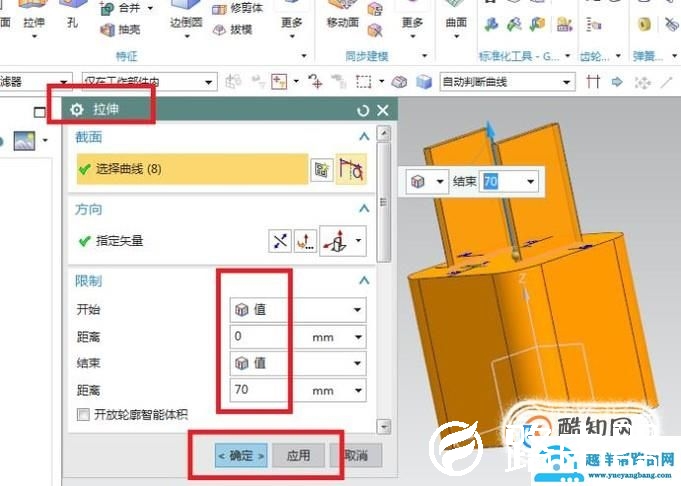Expand the 同步建模 group options arrow

pyautogui.click(x=424, y=56)
